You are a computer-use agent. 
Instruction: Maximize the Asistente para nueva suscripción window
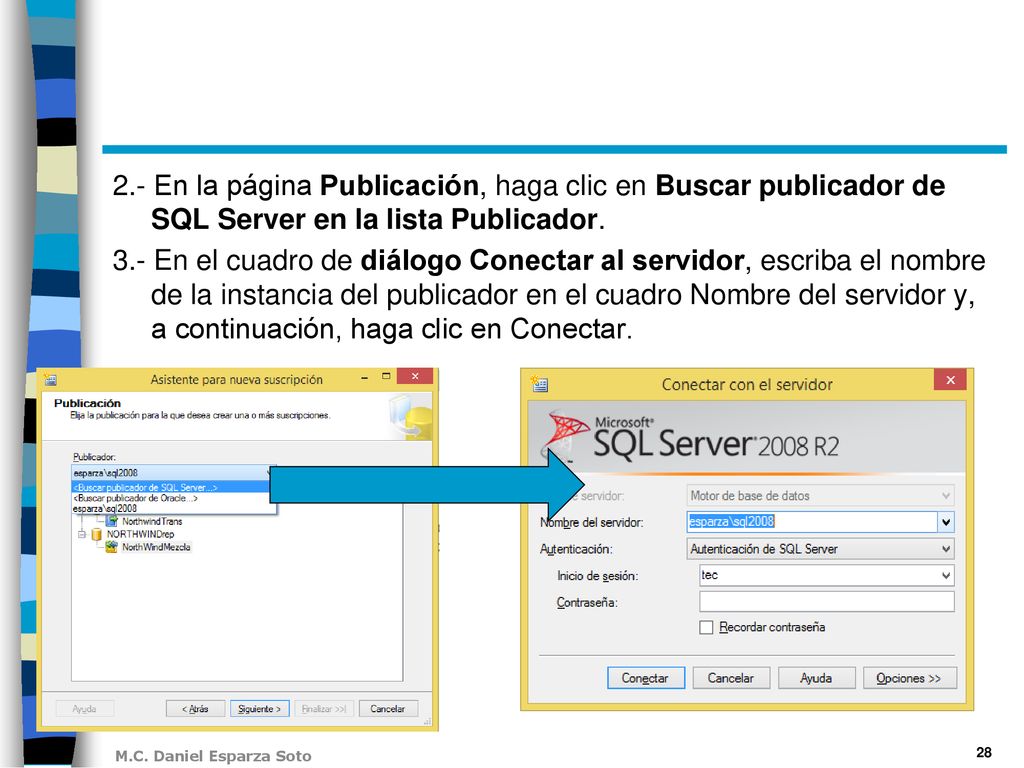tap(386, 377)
